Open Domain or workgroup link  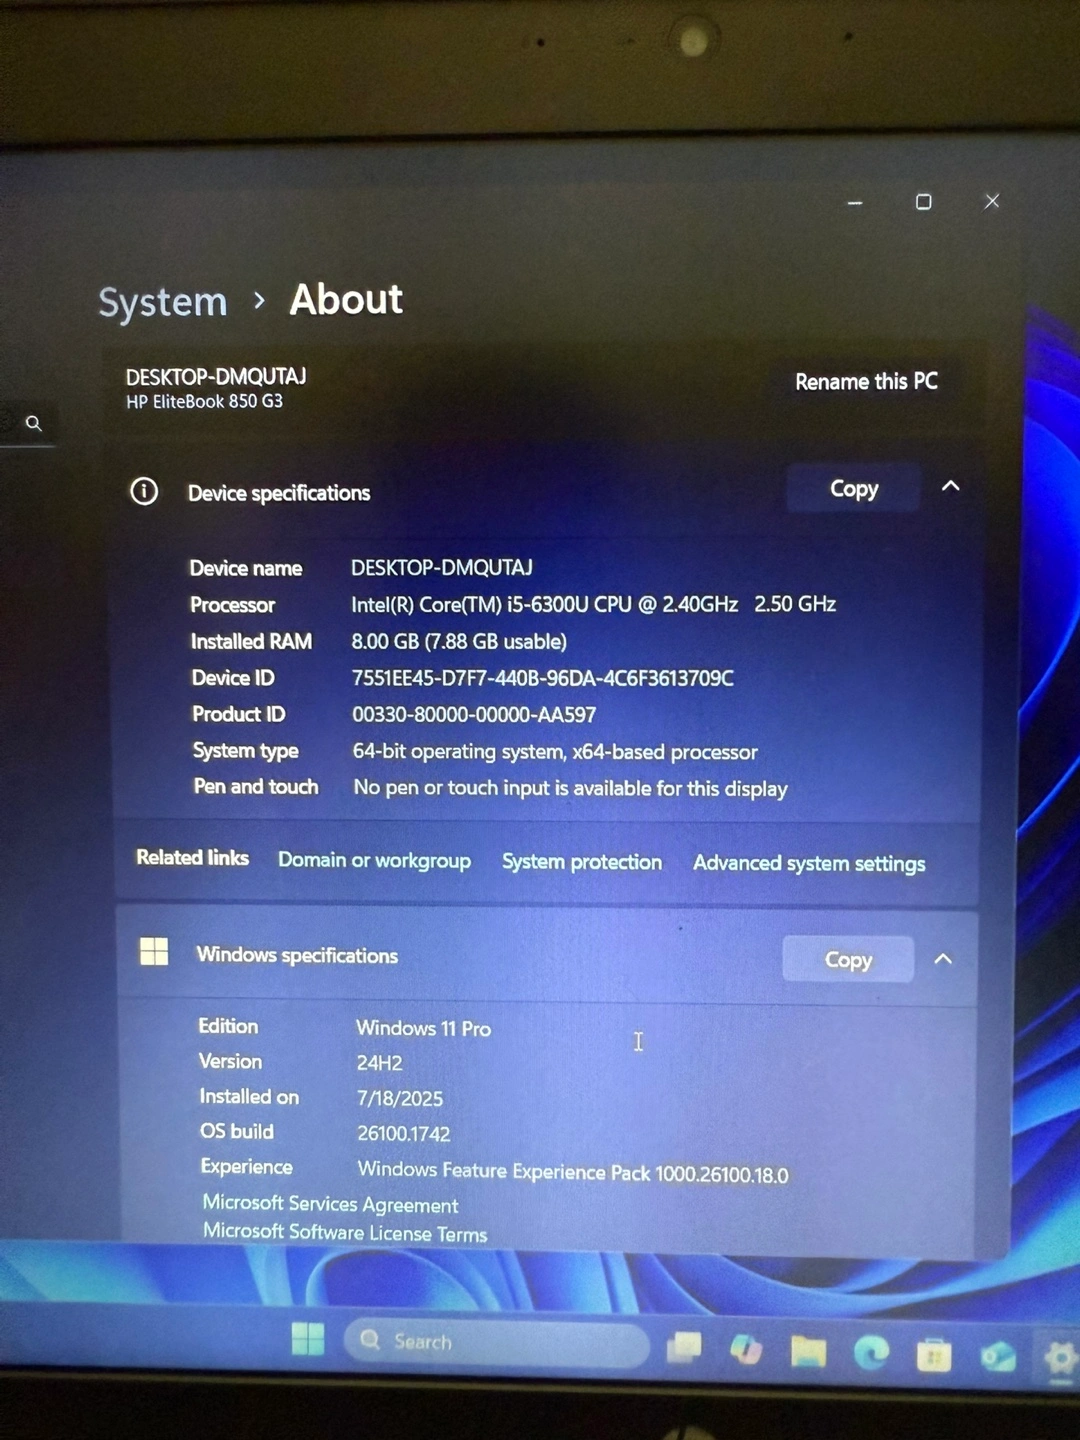click(374, 860)
